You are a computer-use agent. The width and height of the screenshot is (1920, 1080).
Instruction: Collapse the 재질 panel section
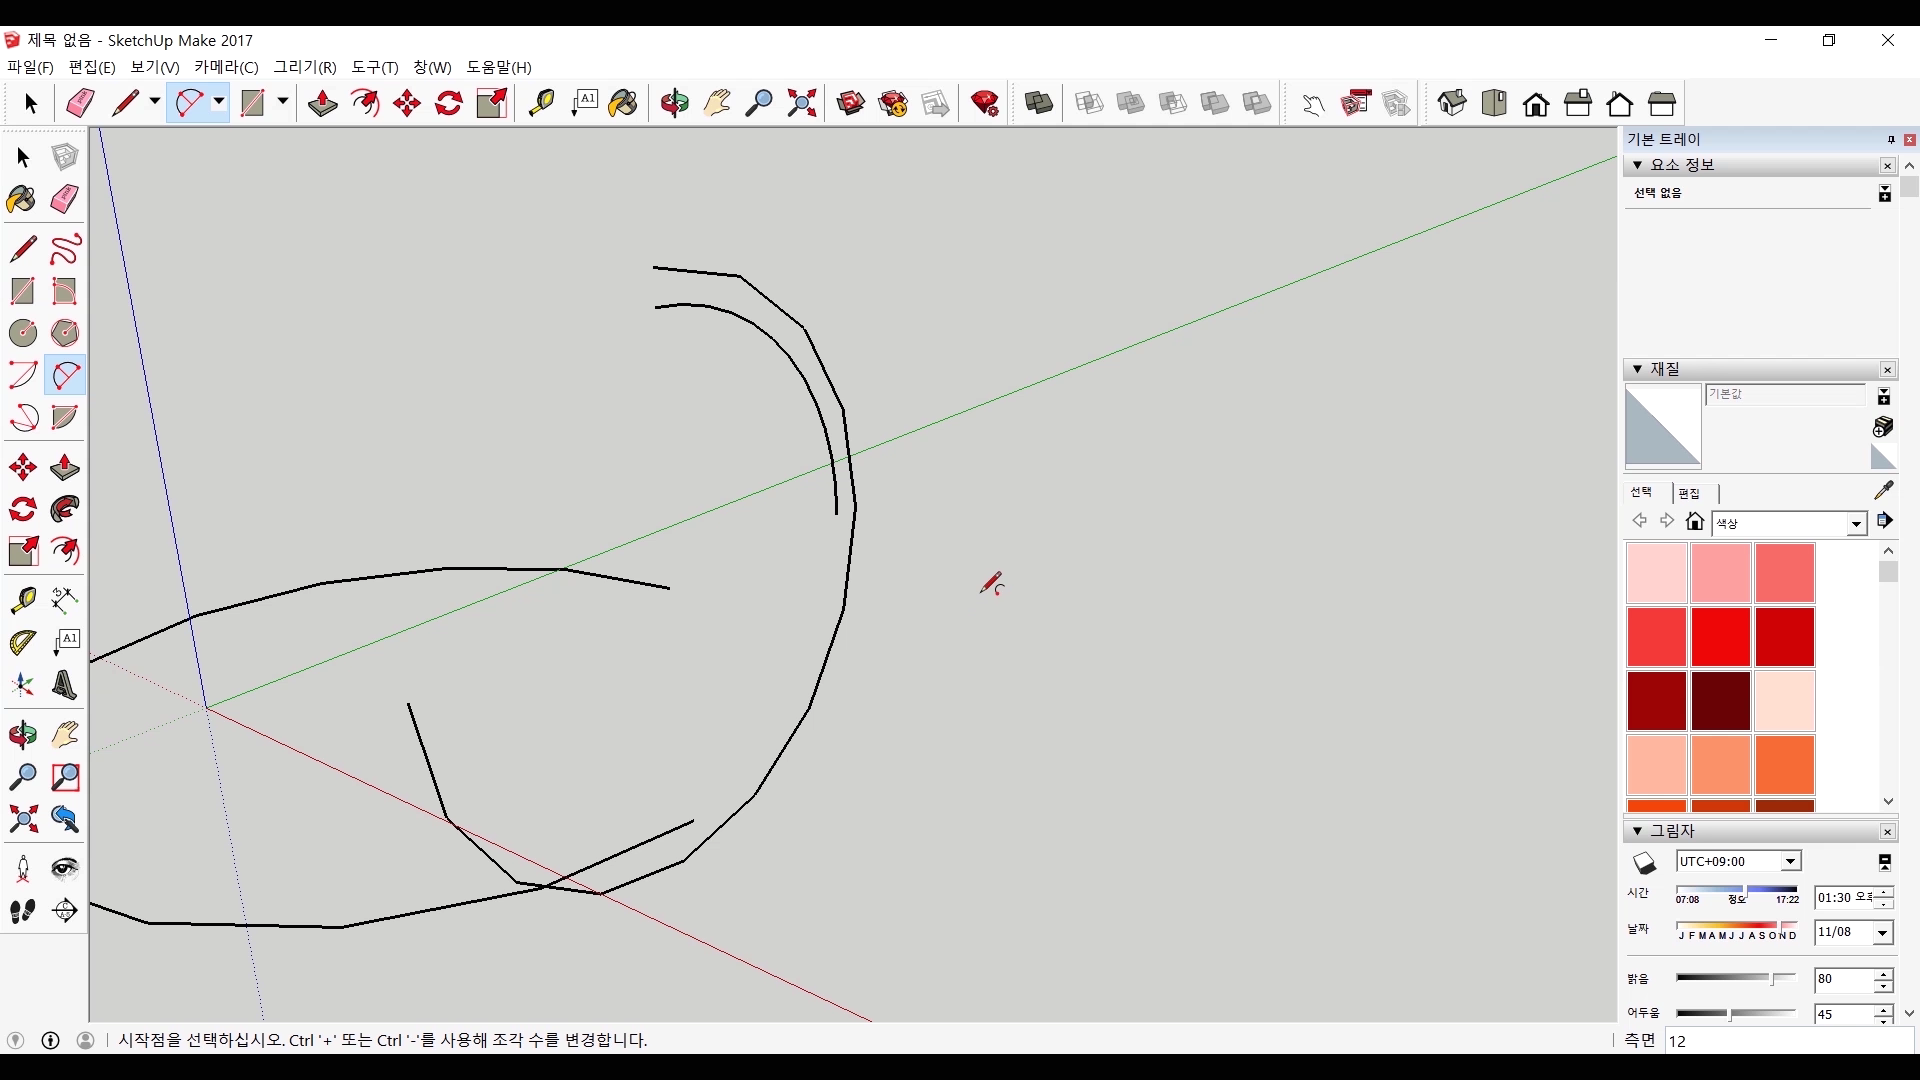[1637, 369]
